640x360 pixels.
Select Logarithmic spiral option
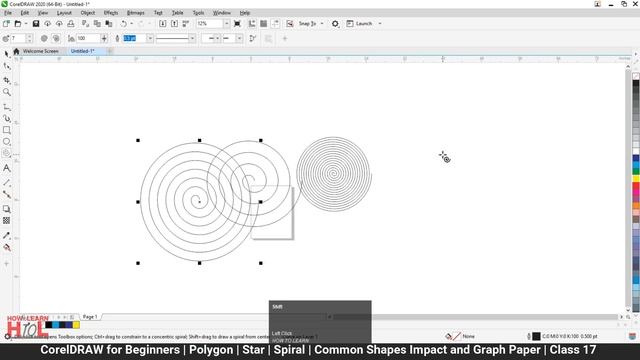56,38
